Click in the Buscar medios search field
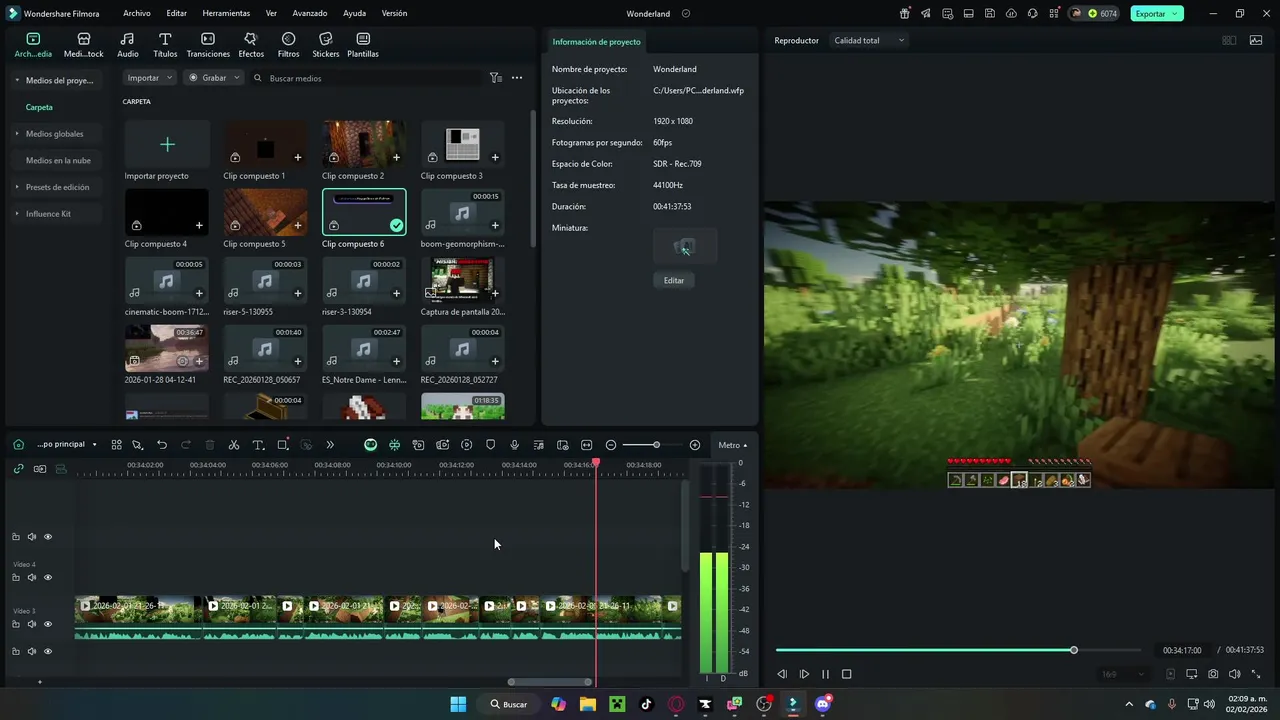The image size is (1280, 720). click(x=366, y=78)
